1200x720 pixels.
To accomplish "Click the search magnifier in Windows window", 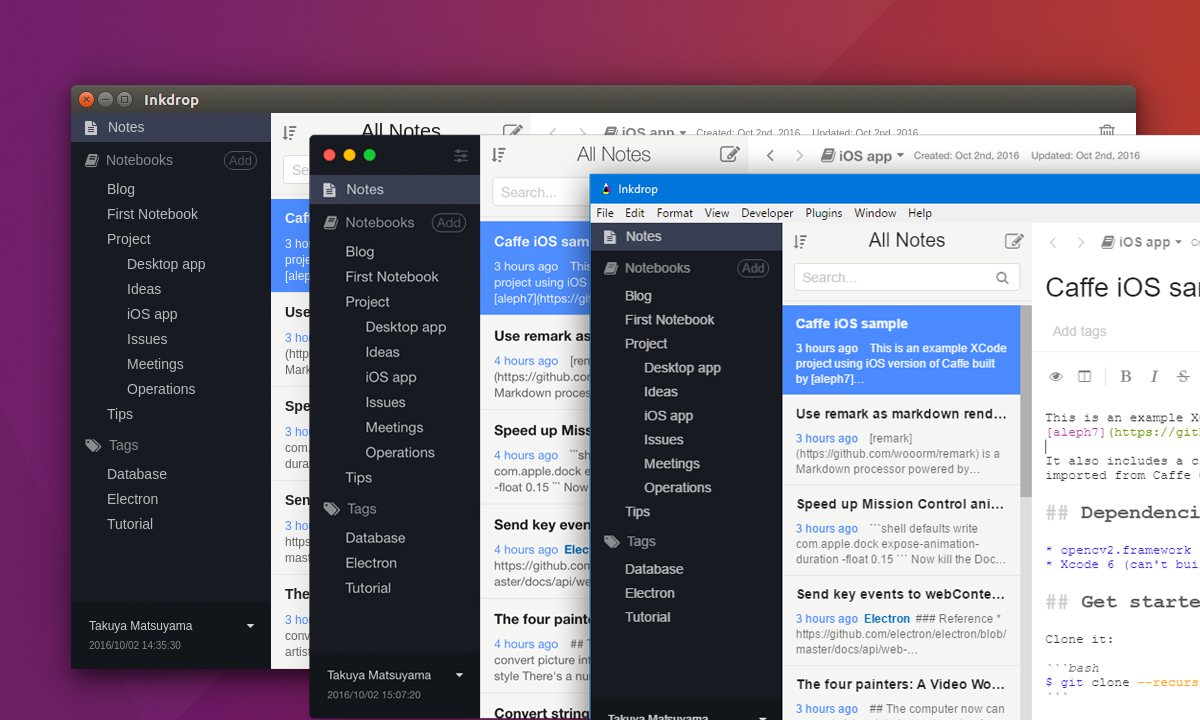I will pos(1002,278).
